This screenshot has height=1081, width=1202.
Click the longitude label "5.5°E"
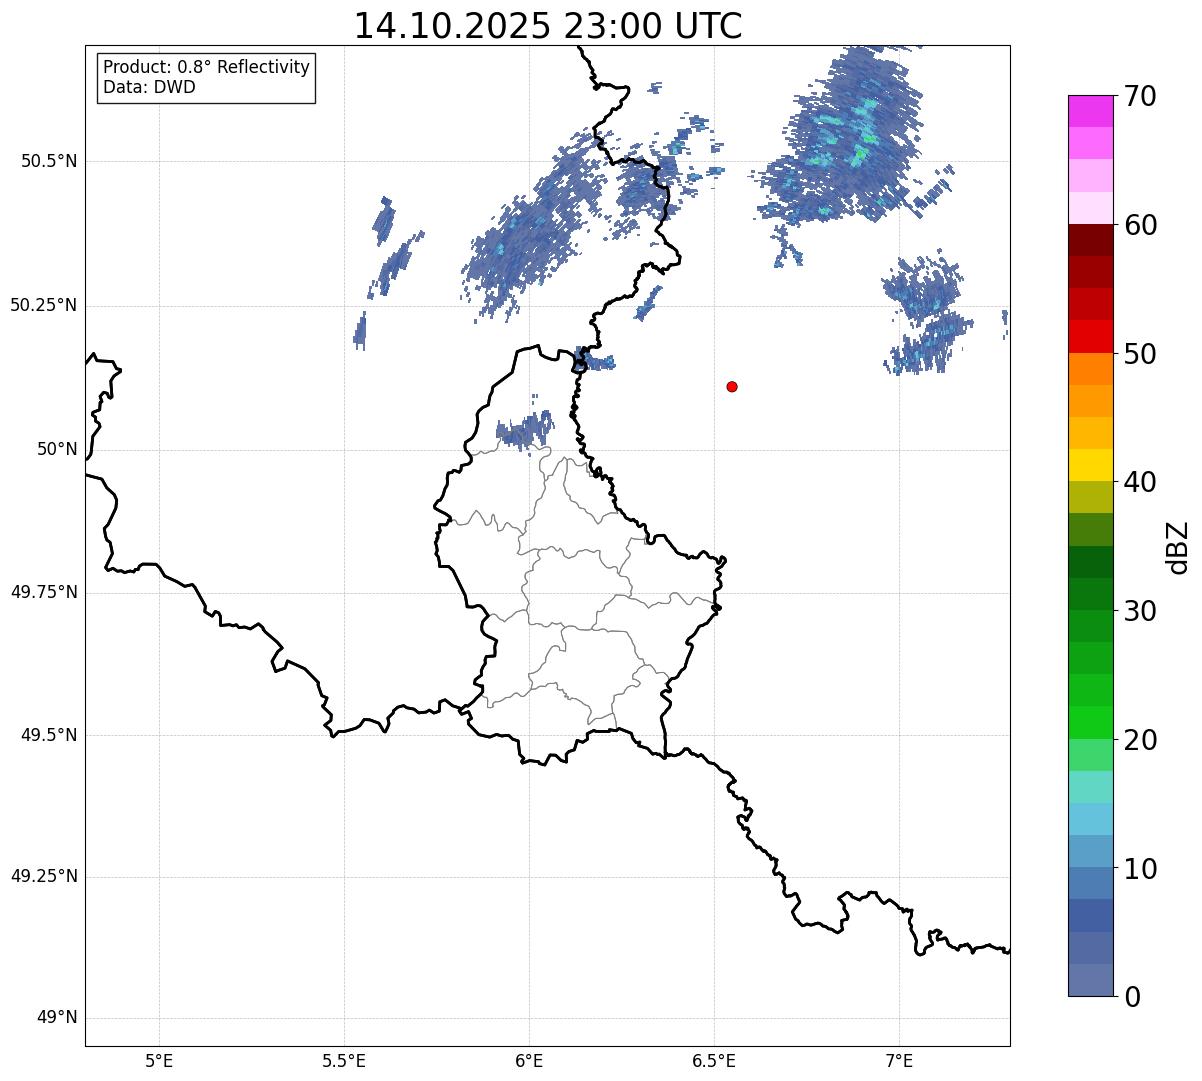[x=344, y=1061]
